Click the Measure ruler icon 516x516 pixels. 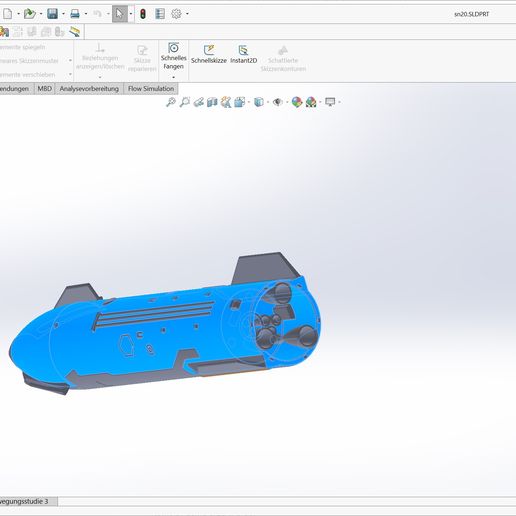(74, 32)
